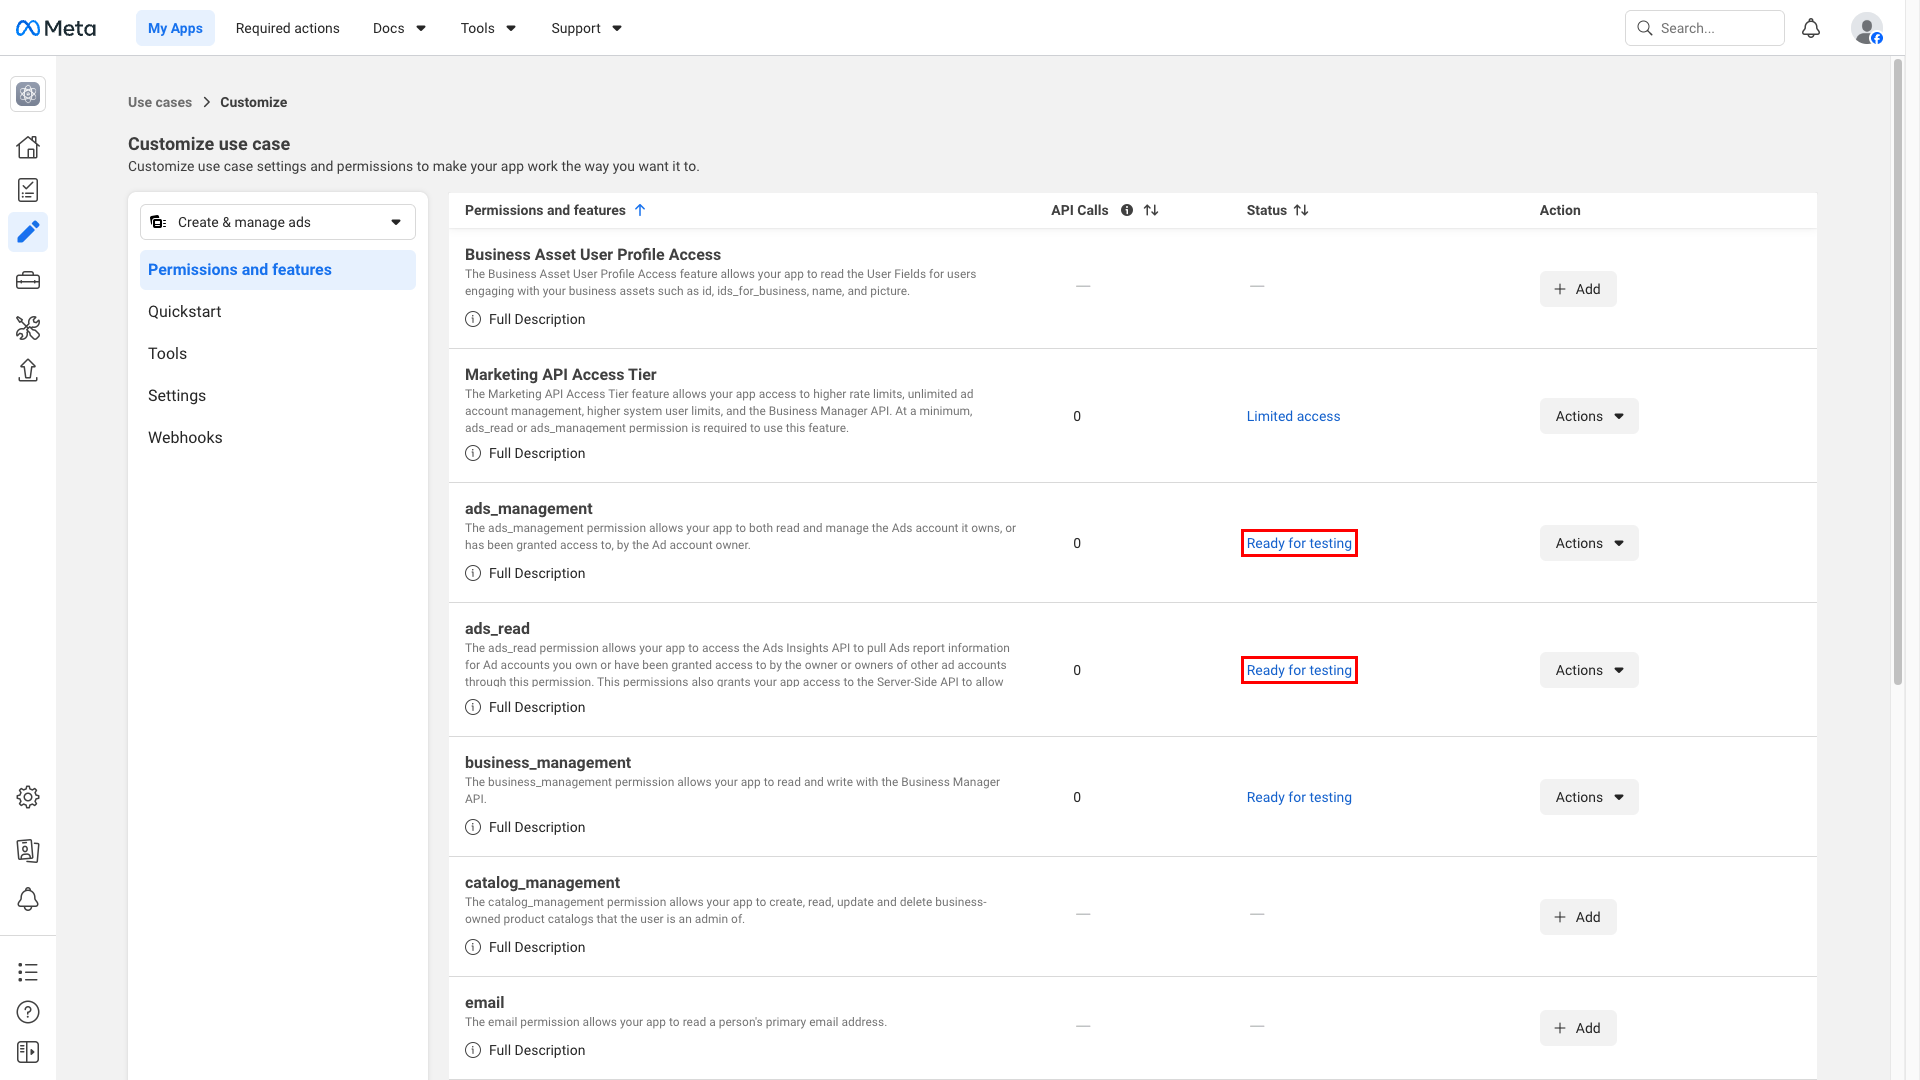Toggle sidebar panel icon at bottom

pos(28,1052)
